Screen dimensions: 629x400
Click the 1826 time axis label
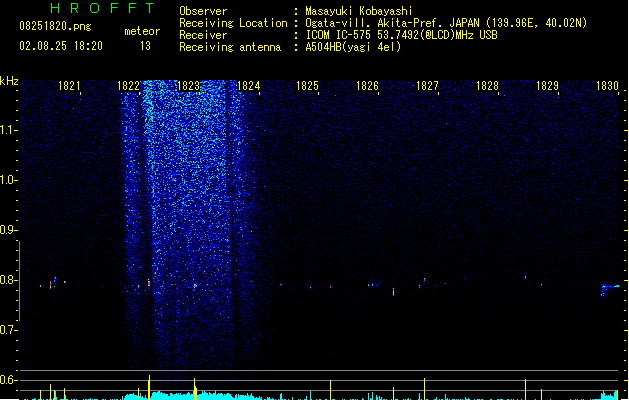tap(367, 86)
